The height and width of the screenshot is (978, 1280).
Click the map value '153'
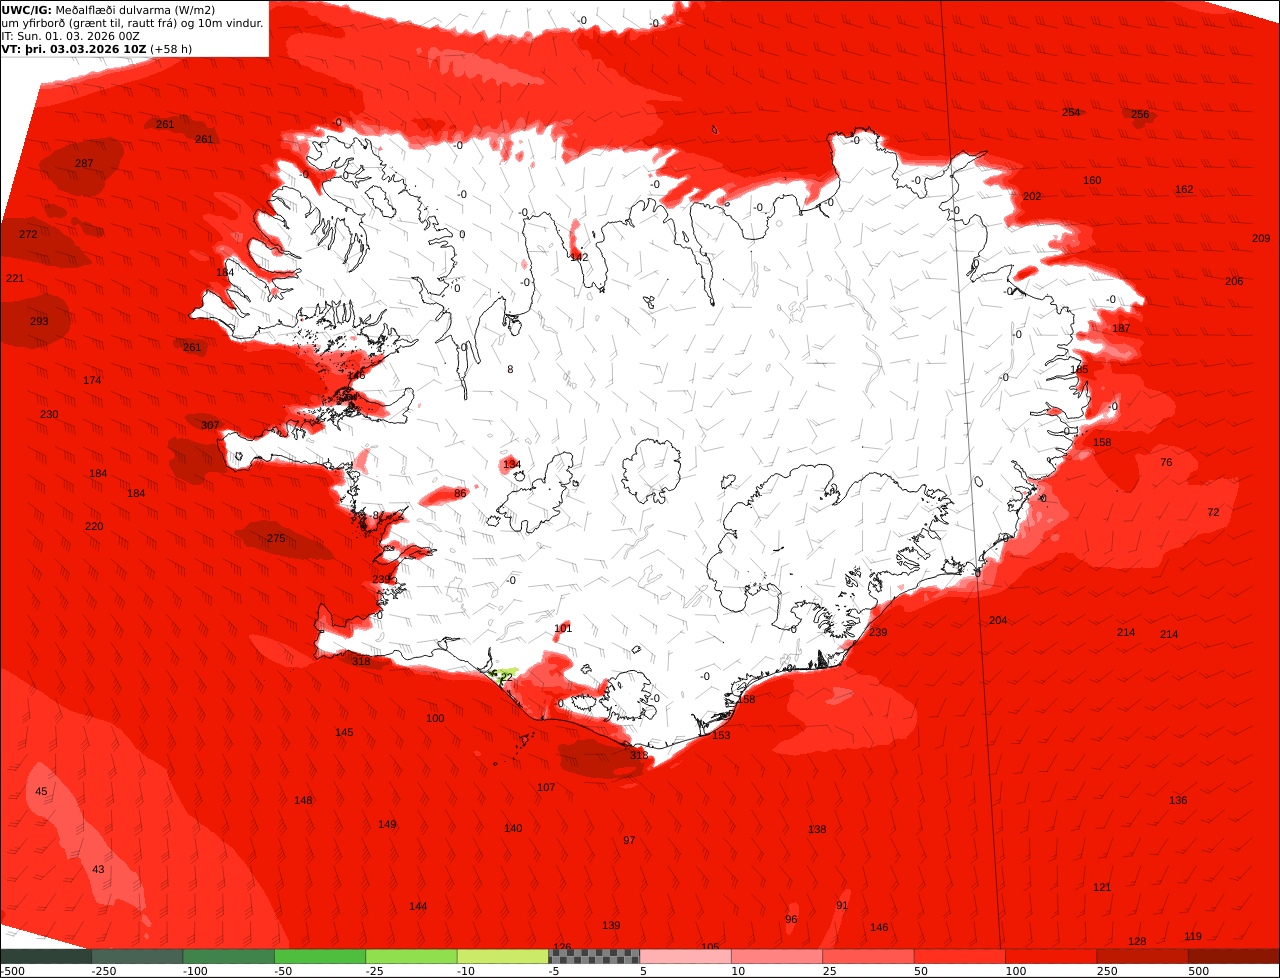pyautogui.click(x=721, y=735)
